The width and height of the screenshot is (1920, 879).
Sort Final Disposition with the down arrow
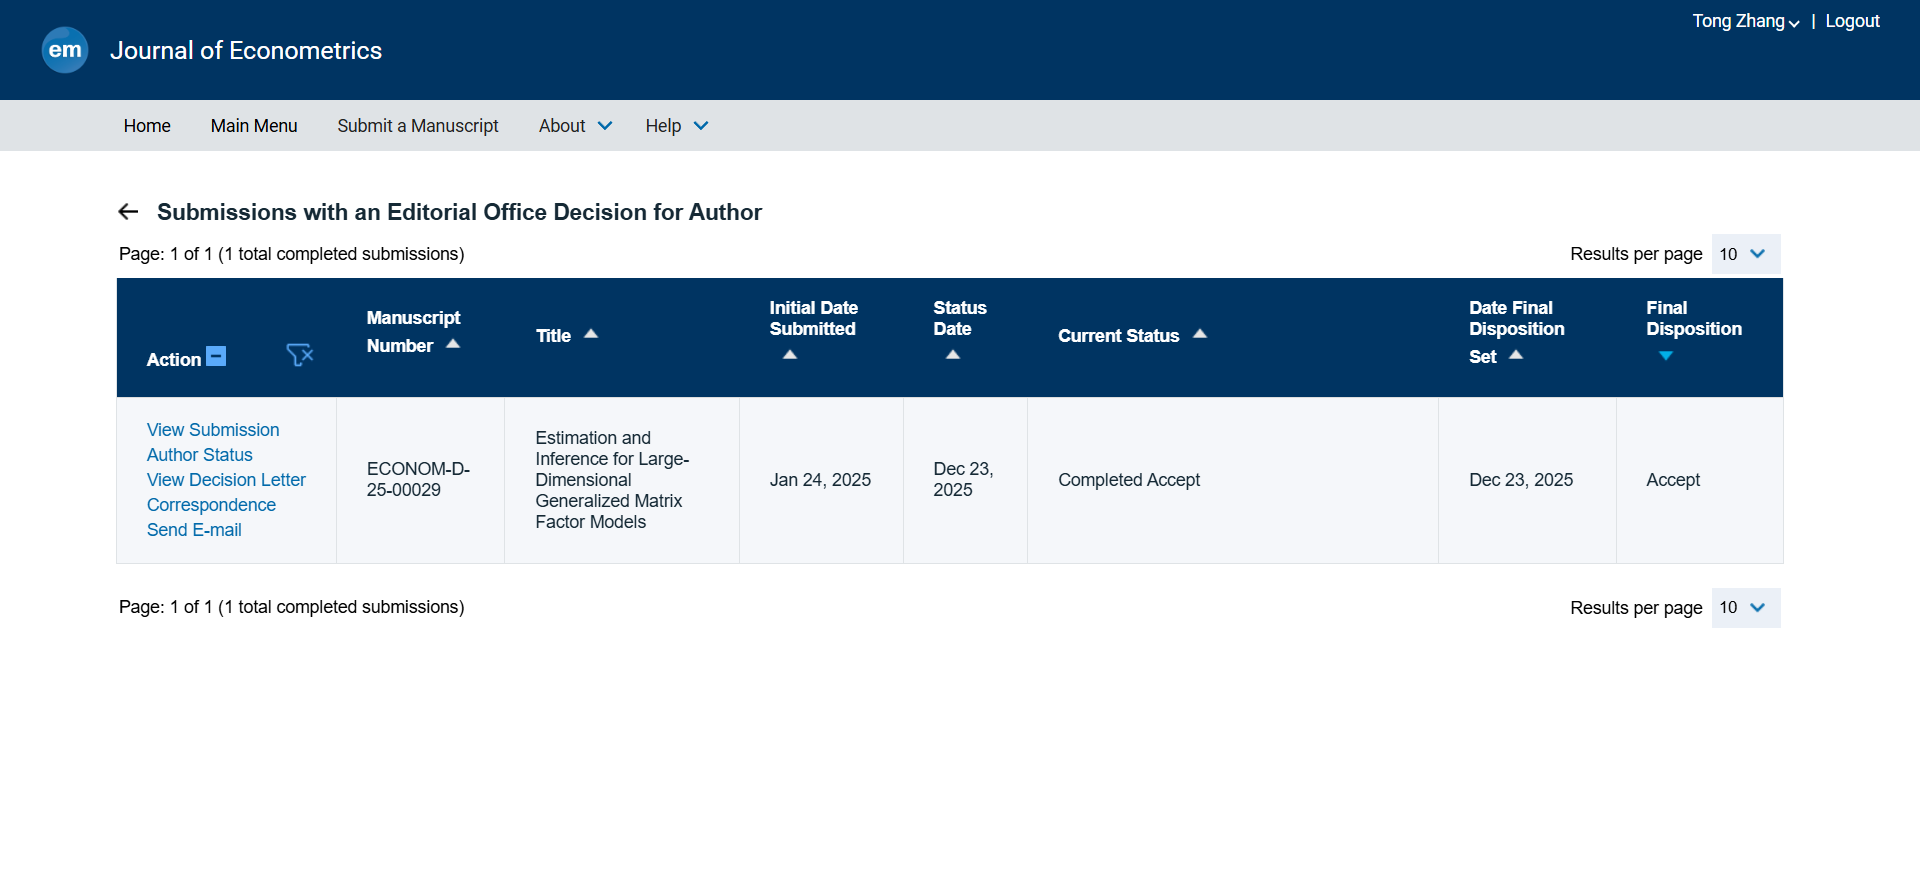pos(1666,356)
